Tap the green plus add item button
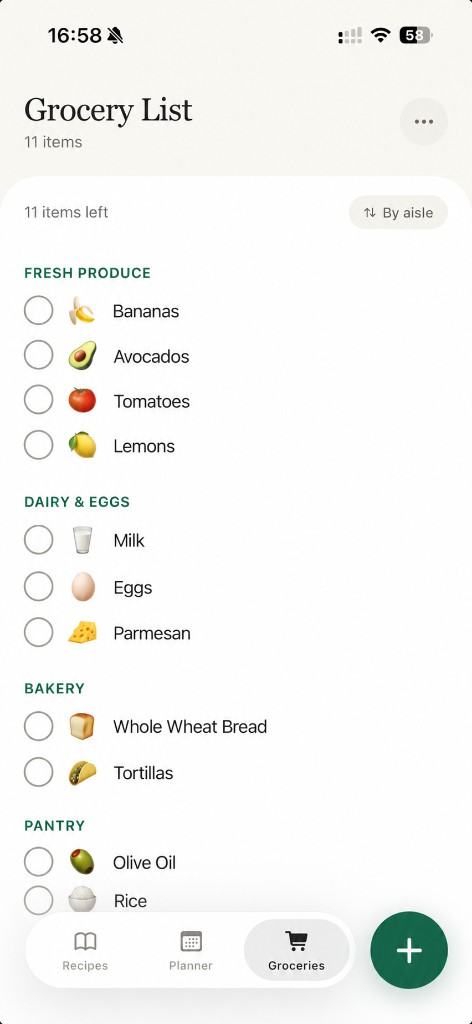472x1024 pixels. click(x=409, y=950)
